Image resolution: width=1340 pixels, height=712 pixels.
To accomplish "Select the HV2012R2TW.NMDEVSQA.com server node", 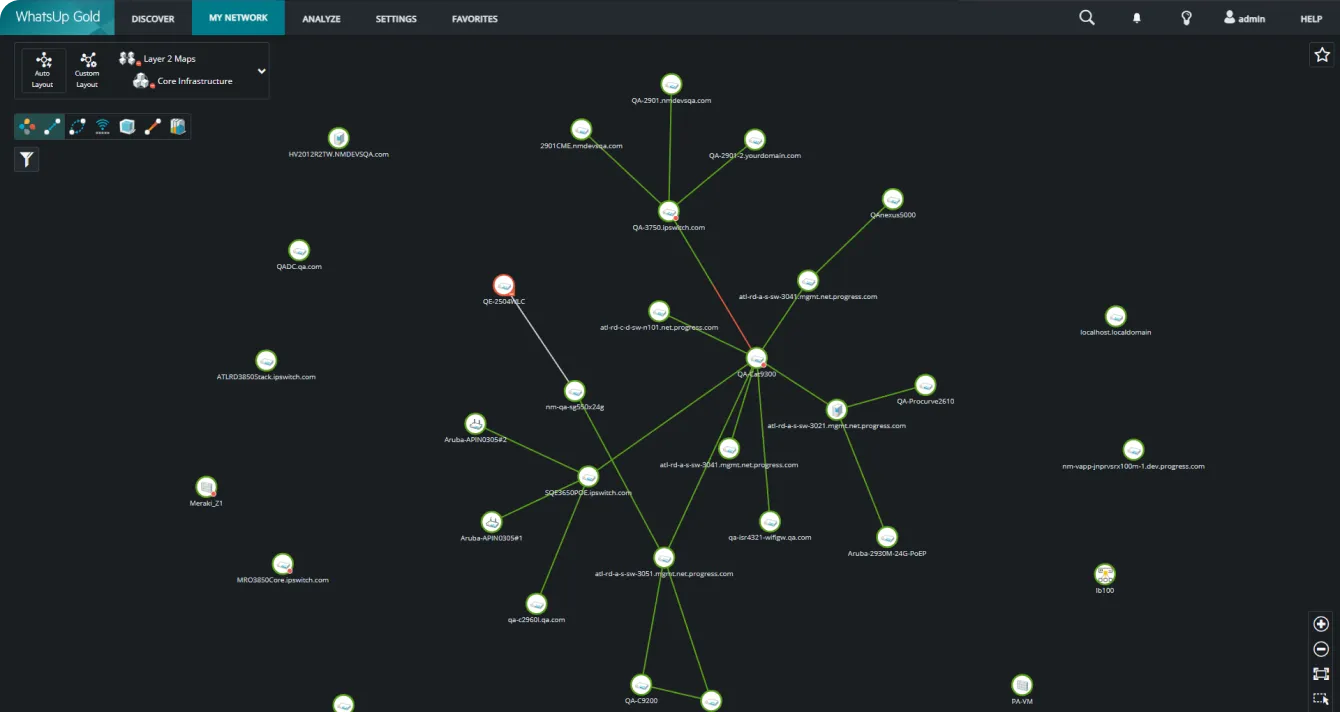I will click(x=339, y=138).
